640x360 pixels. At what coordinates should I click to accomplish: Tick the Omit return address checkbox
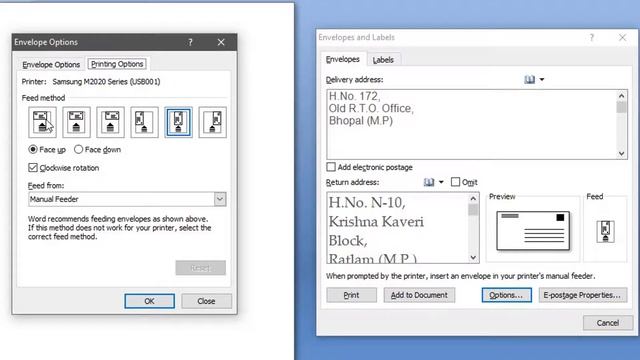[x=455, y=182]
